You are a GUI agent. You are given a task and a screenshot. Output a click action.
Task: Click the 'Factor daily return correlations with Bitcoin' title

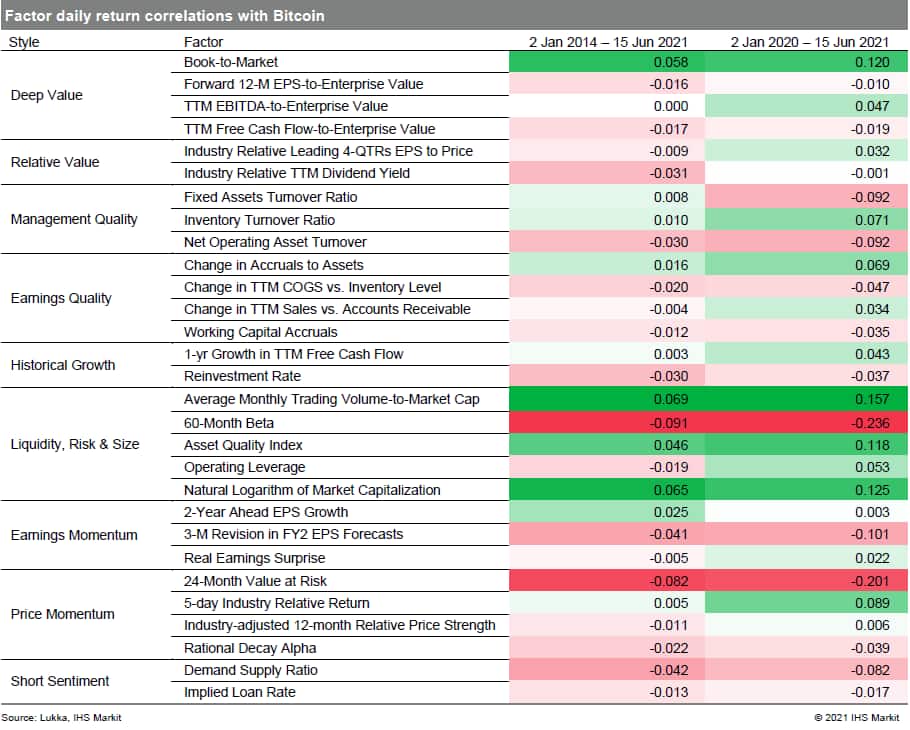coord(165,16)
